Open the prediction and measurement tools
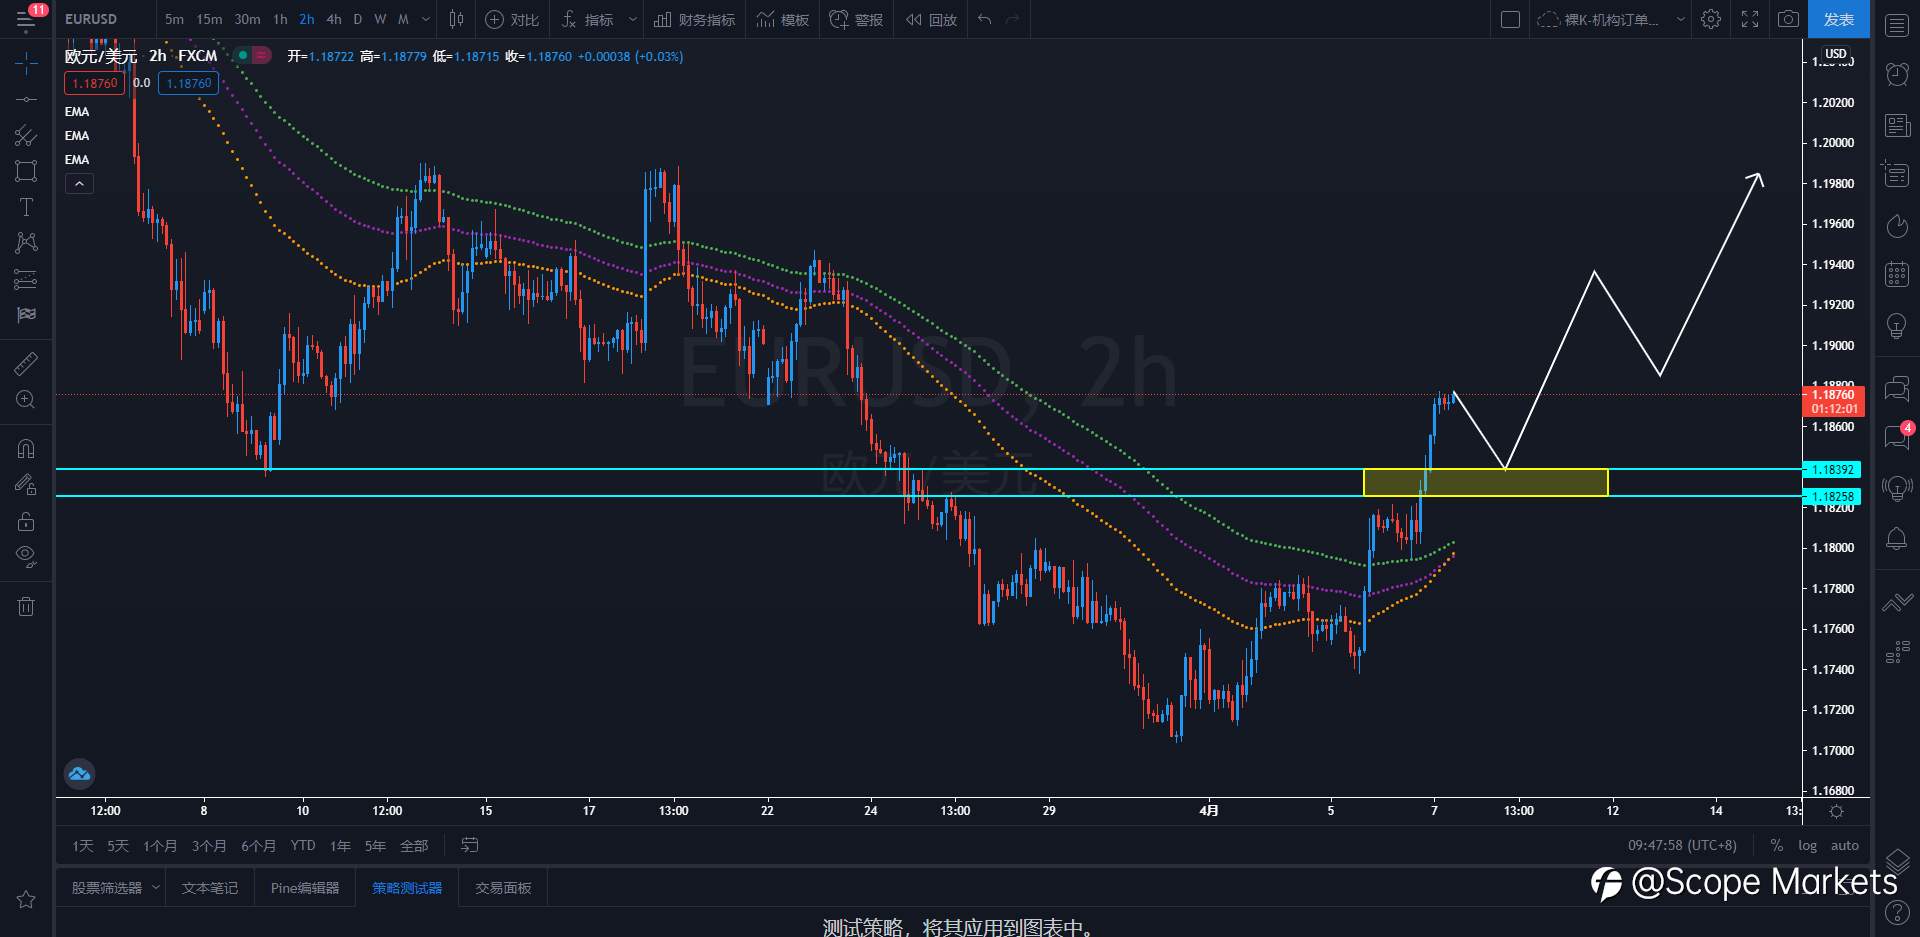Image resolution: width=1920 pixels, height=937 pixels. pos(26,279)
